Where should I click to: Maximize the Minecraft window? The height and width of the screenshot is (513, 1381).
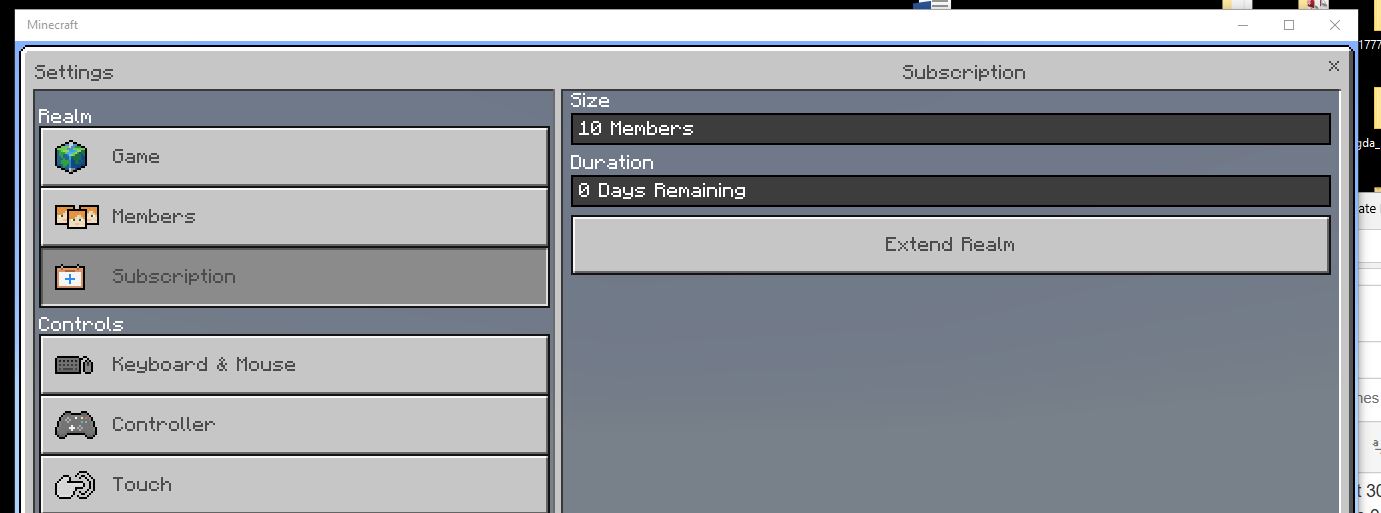click(1289, 25)
